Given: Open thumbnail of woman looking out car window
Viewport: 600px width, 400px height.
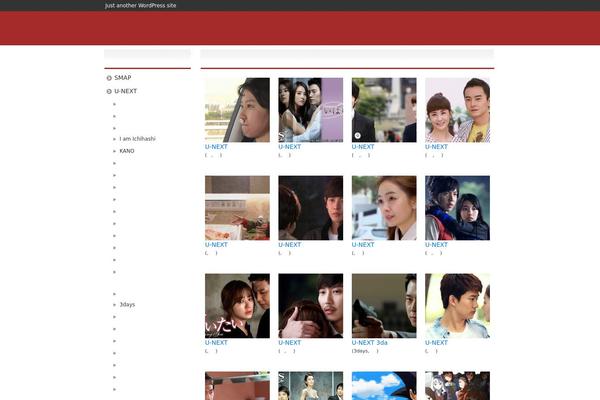Looking at the screenshot, I should pos(237,110).
